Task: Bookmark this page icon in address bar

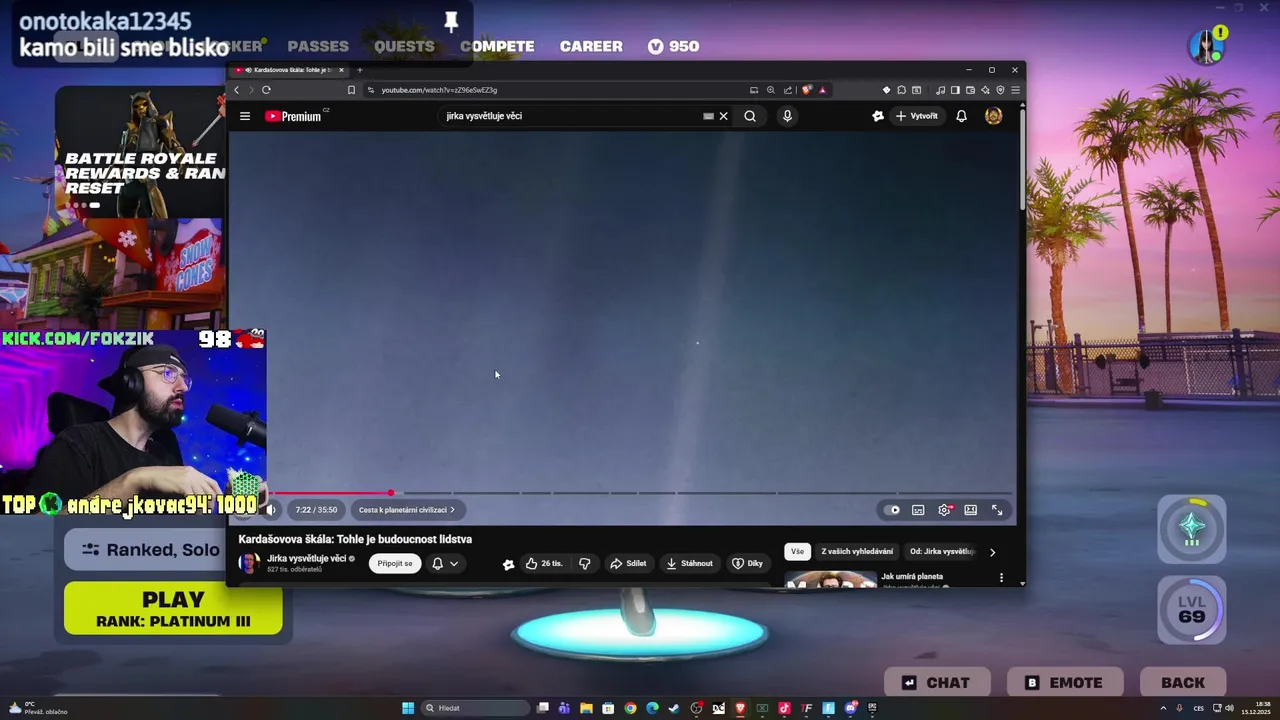Action: (x=351, y=90)
